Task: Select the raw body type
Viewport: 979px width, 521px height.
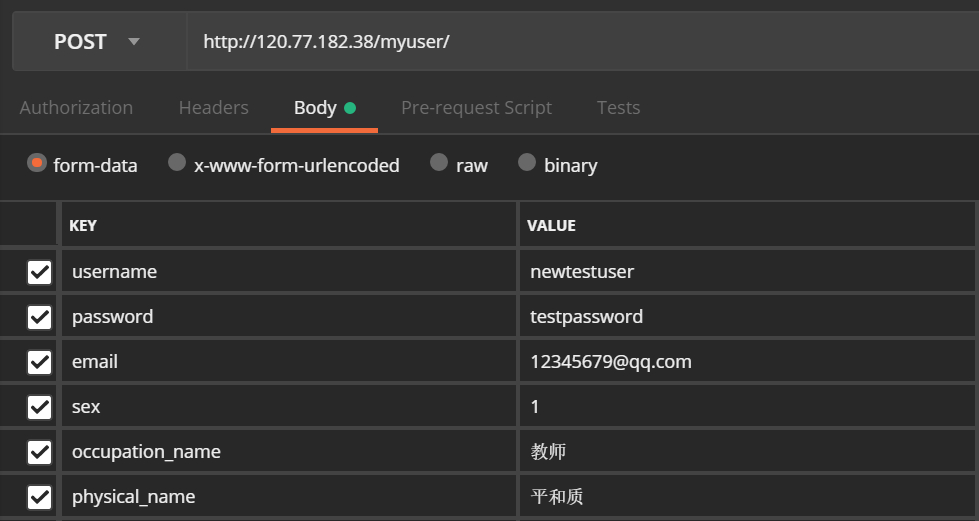Action: coord(439,163)
